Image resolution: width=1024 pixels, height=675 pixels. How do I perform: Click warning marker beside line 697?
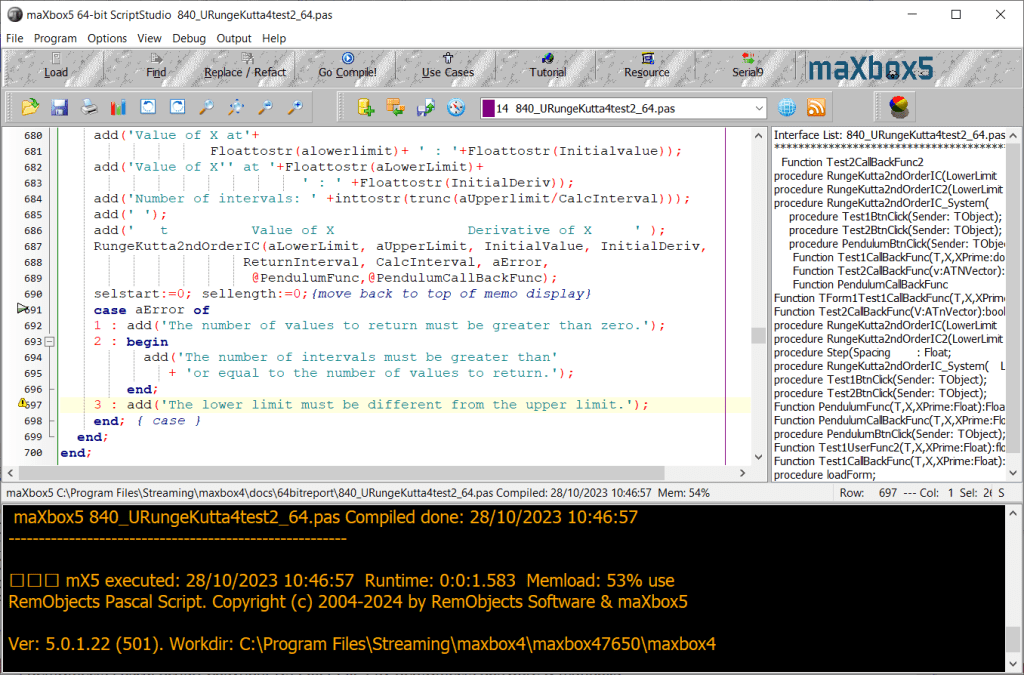(x=23, y=404)
